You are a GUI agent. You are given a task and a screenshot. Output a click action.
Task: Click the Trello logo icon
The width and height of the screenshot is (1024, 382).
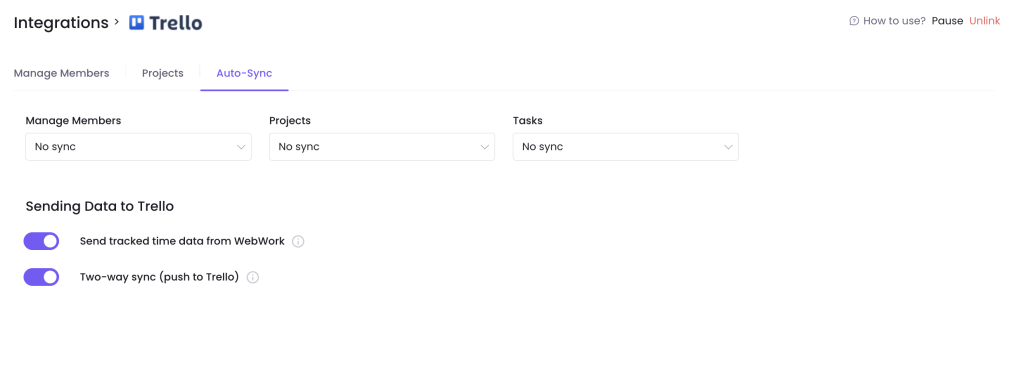tap(136, 23)
